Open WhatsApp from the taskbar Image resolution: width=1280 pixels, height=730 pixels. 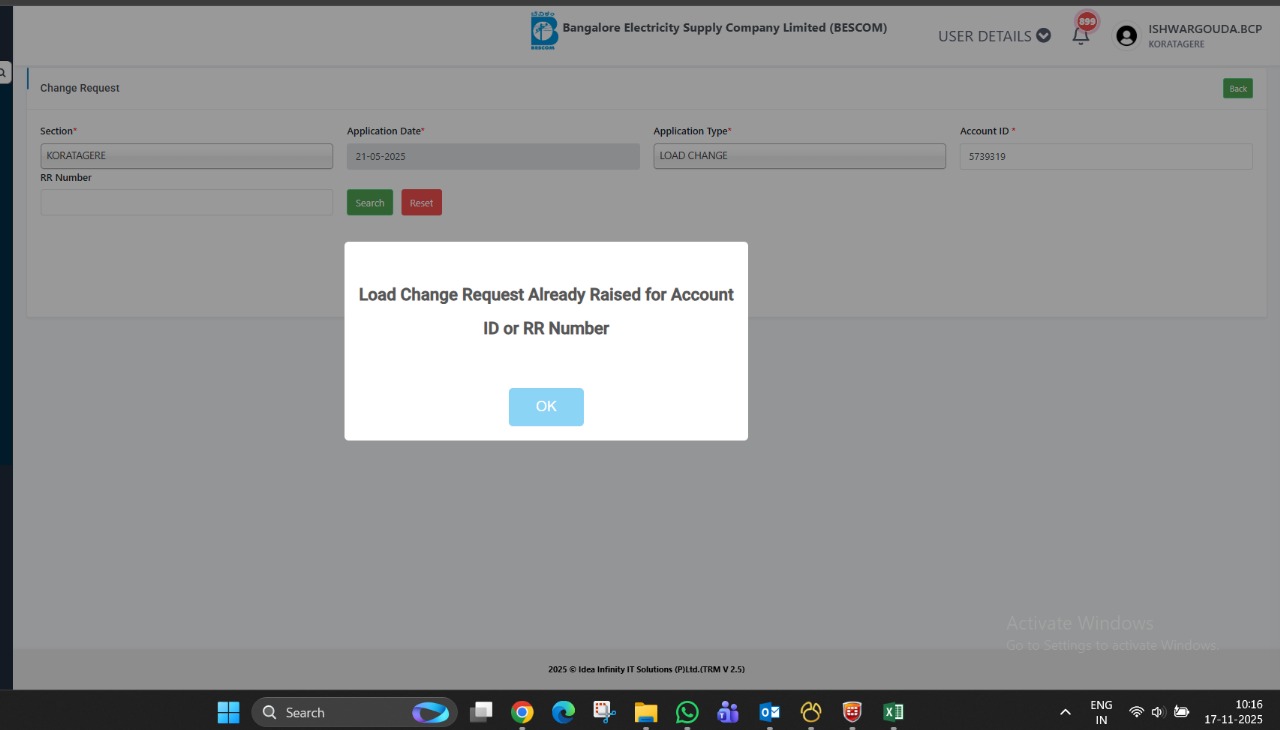point(687,712)
